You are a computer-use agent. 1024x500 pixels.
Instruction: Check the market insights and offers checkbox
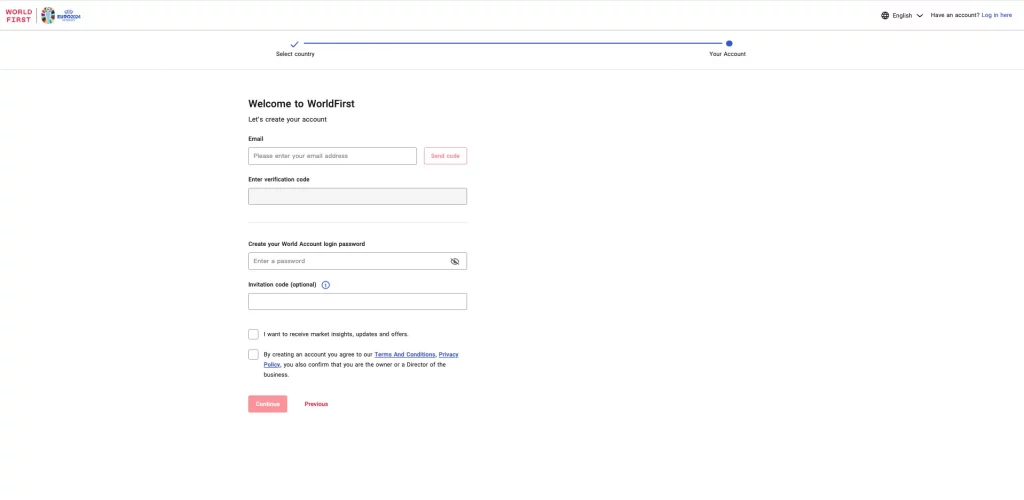pos(253,334)
